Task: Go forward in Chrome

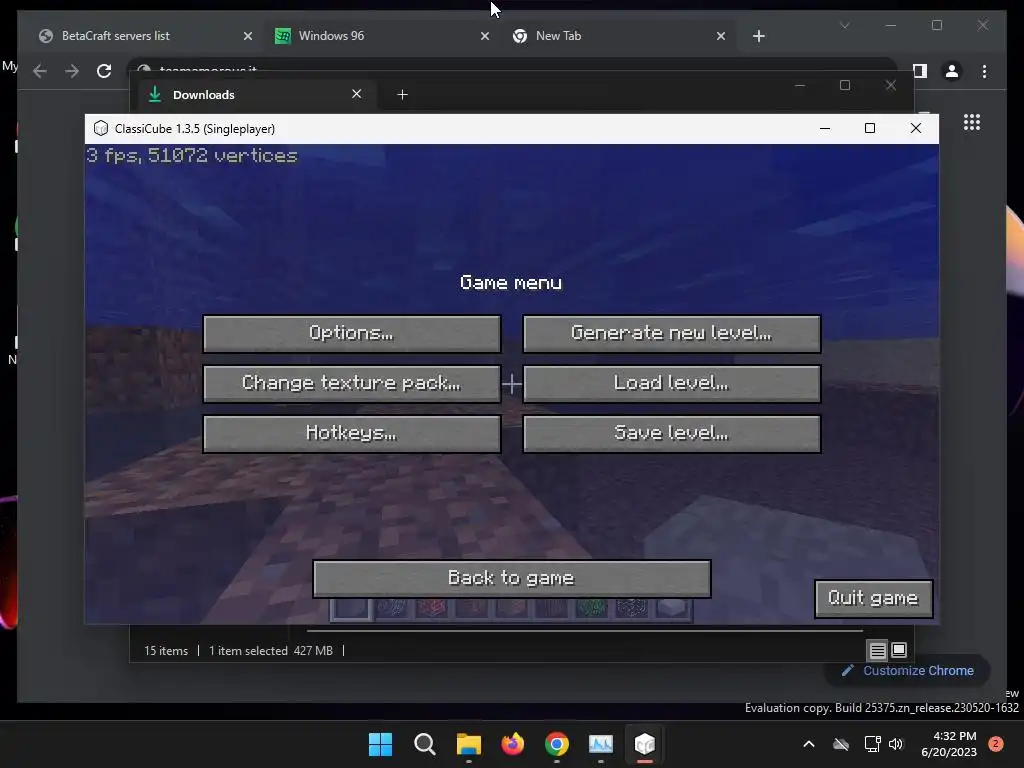Action: click(72, 71)
